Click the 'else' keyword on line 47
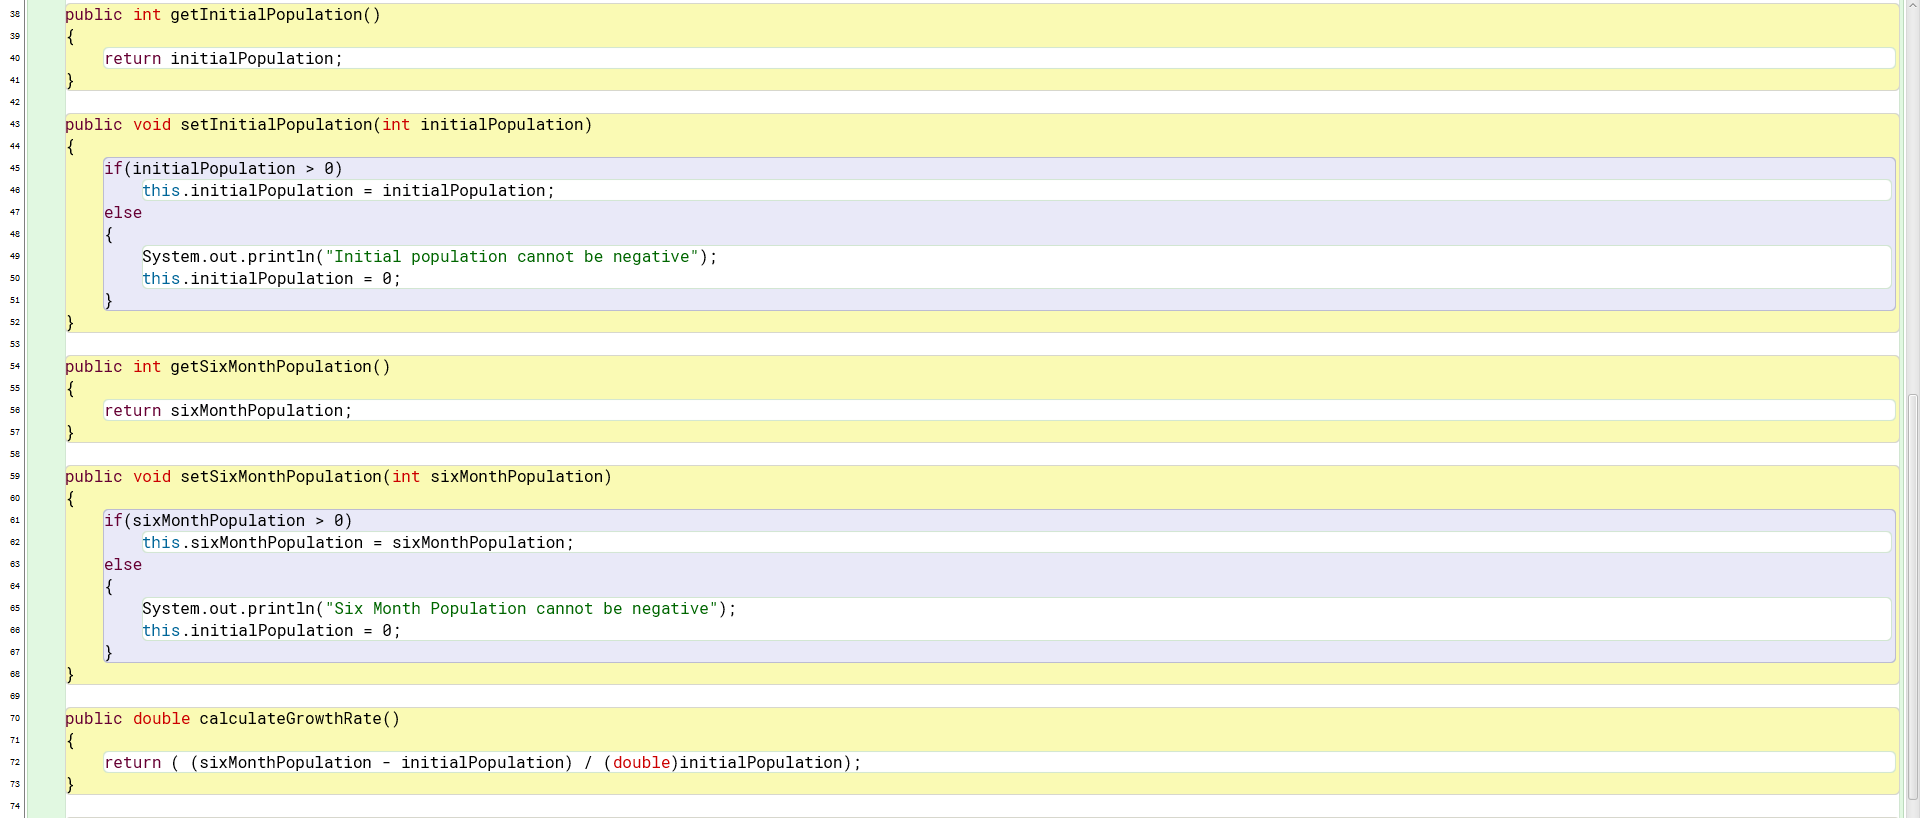1920x818 pixels. tap(123, 213)
